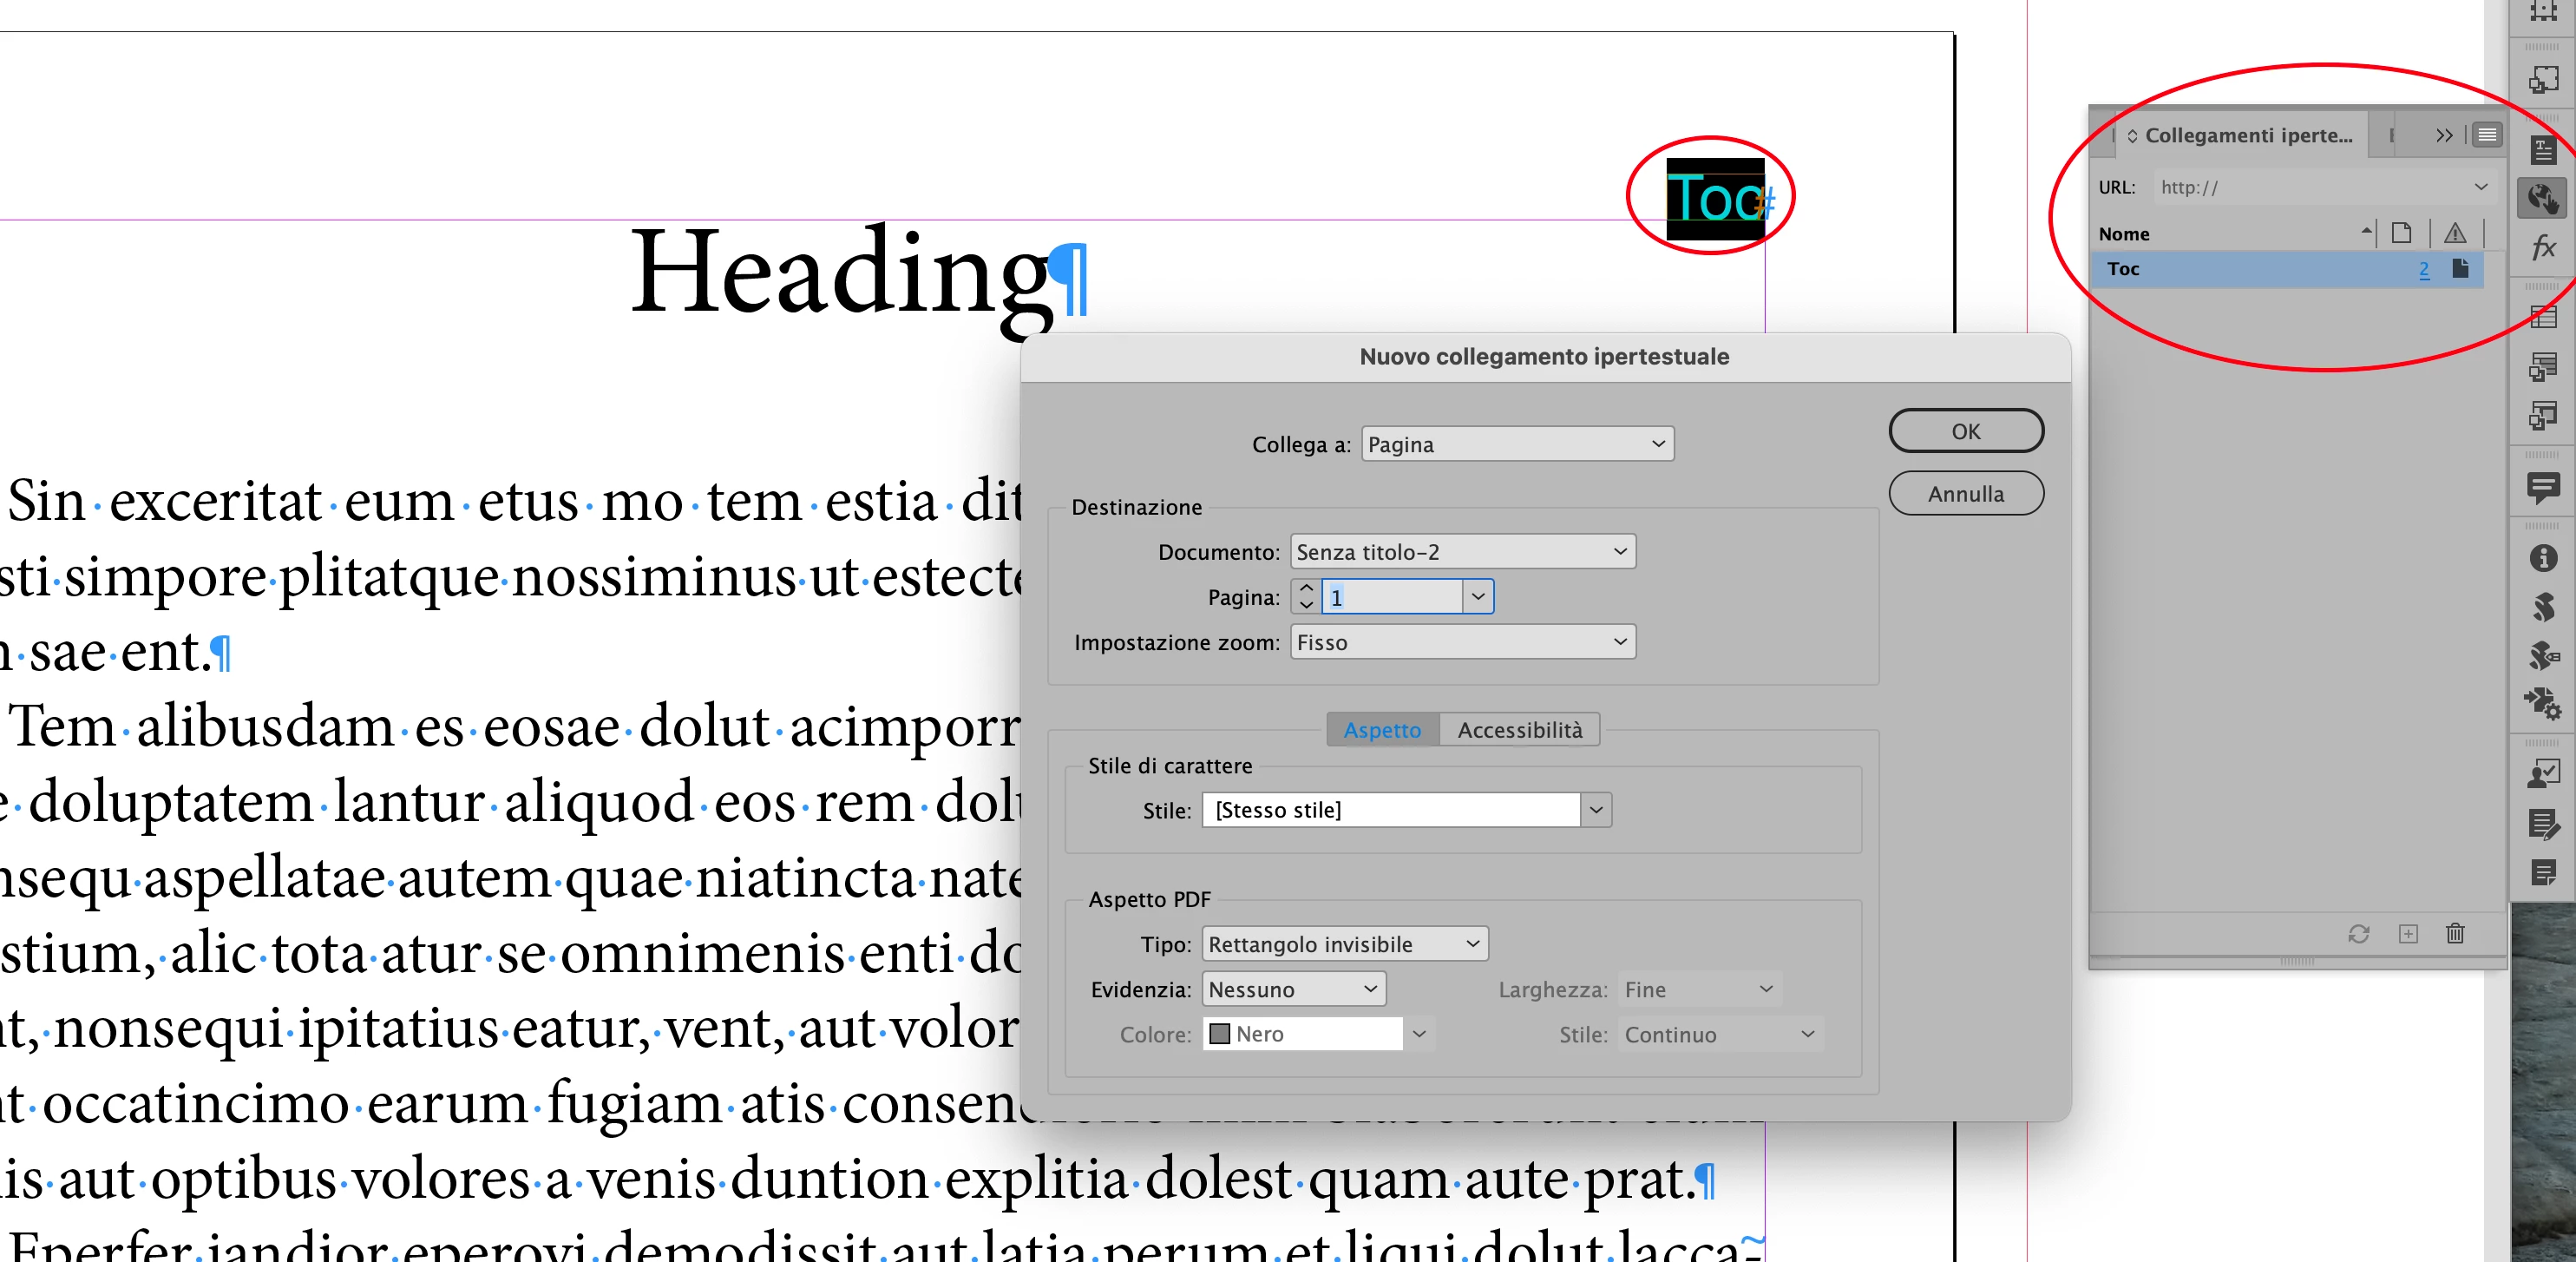The width and height of the screenshot is (2576, 1262).
Task: Open the Impostazione zoom dropdown
Action: pos(1462,642)
